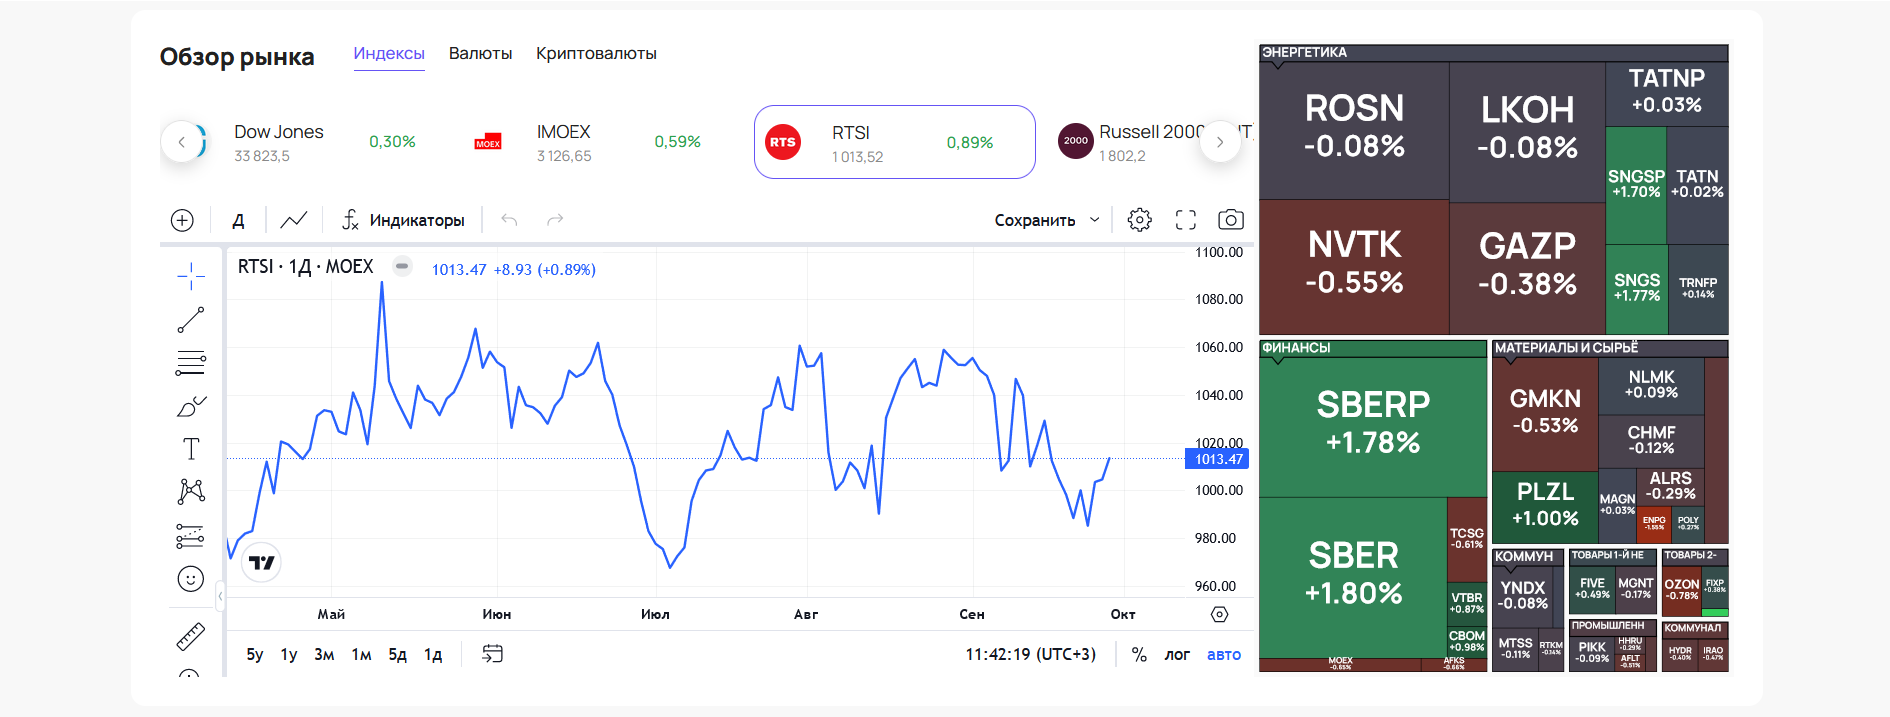Open chart settings gear

click(x=1139, y=220)
